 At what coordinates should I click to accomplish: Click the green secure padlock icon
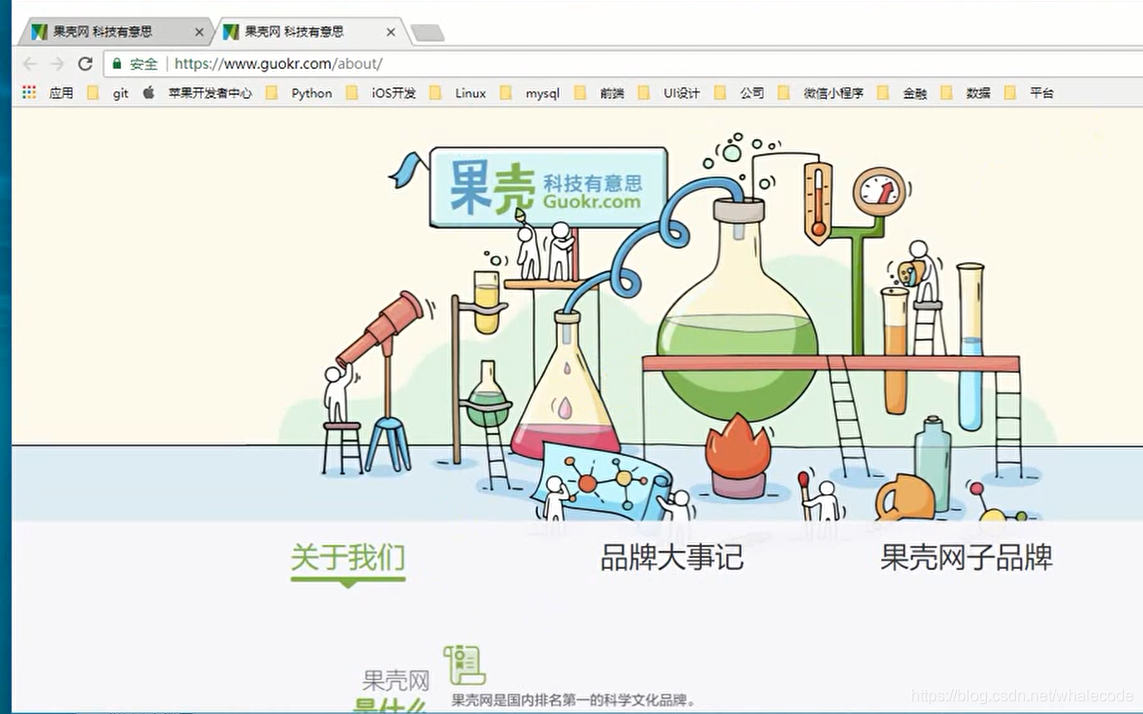point(117,64)
